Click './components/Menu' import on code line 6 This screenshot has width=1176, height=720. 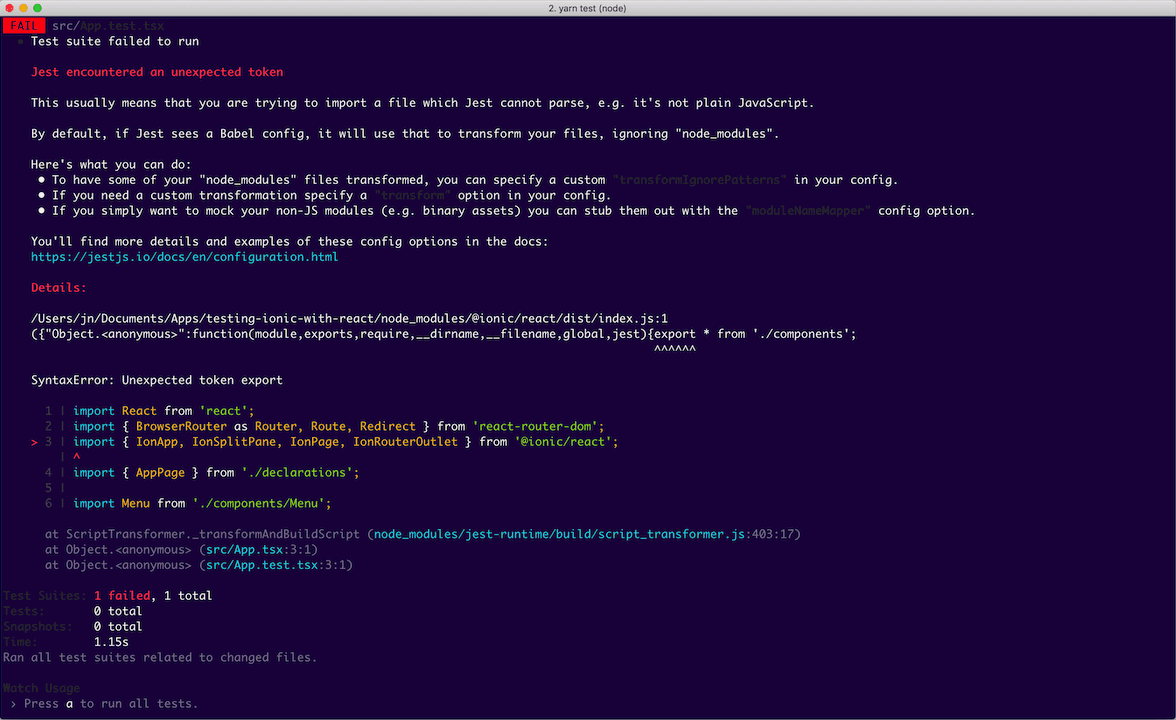262,503
